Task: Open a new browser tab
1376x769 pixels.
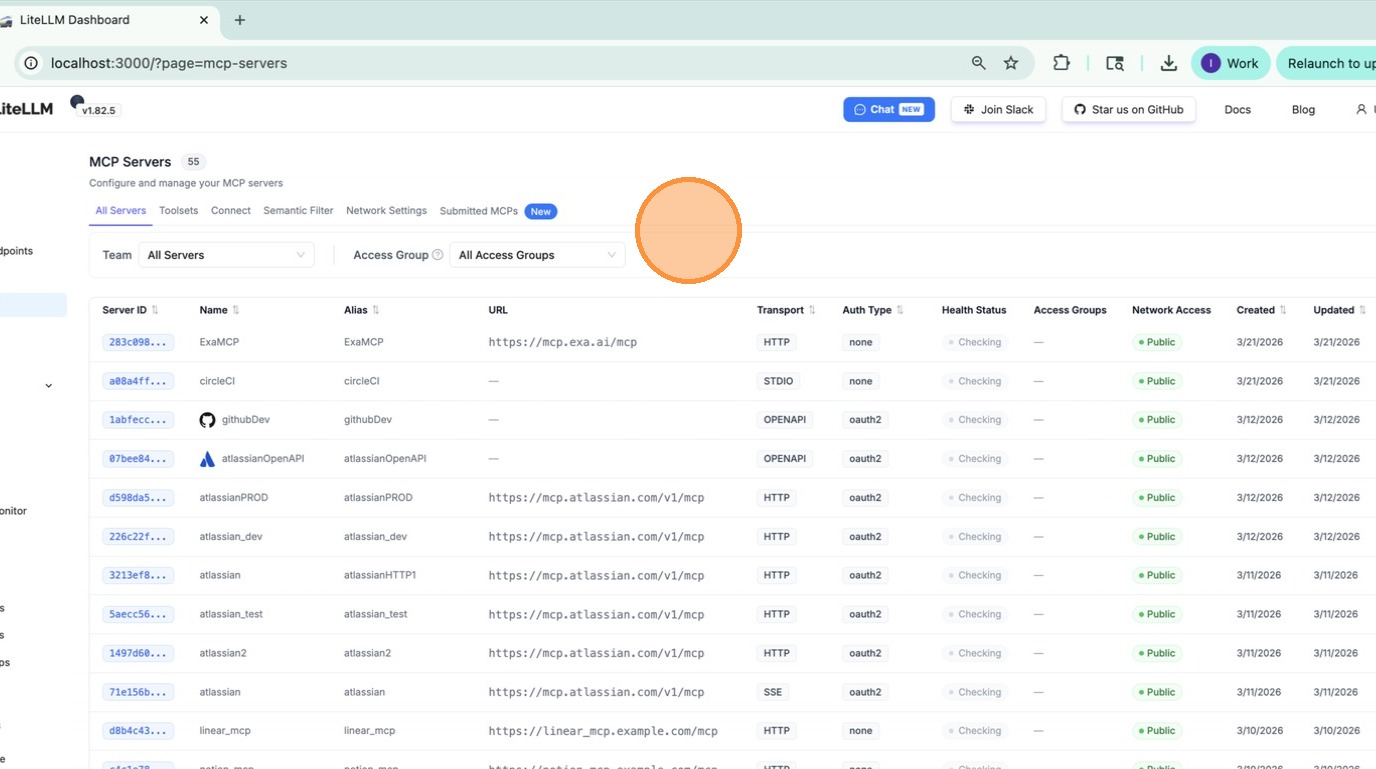Action: pos(240,20)
